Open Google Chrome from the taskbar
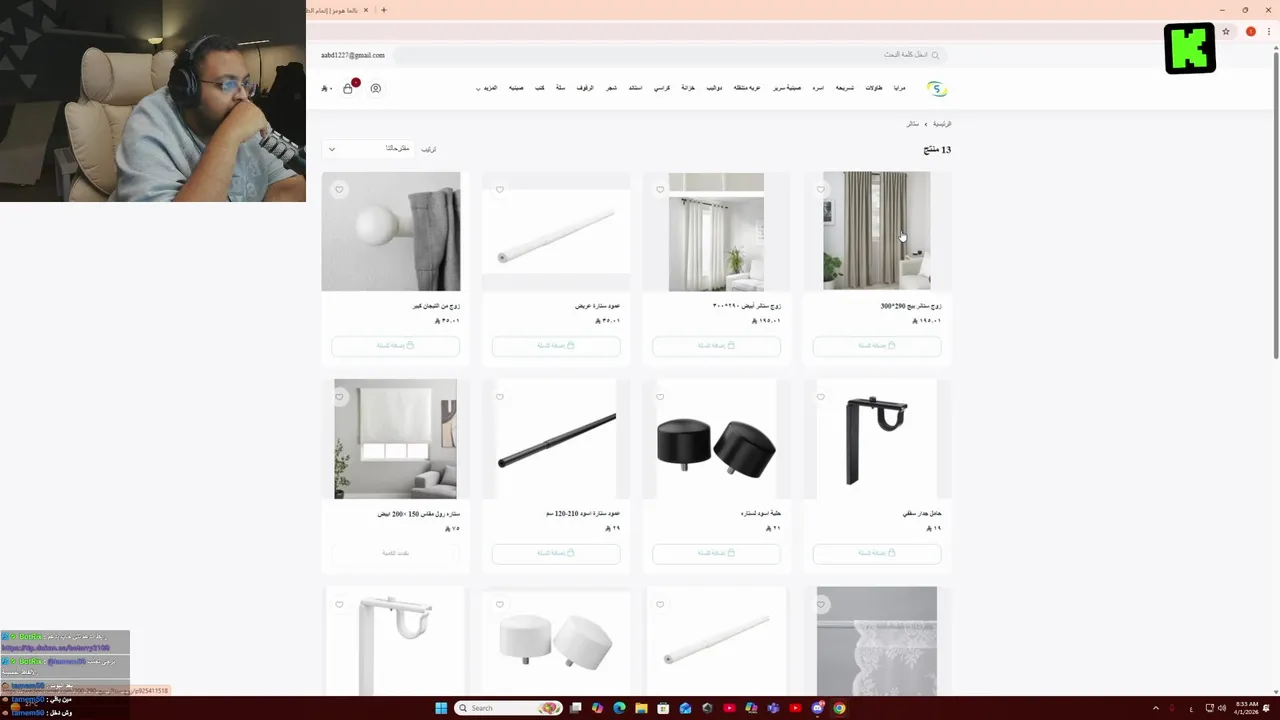This screenshot has width=1280, height=720. (839, 708)
